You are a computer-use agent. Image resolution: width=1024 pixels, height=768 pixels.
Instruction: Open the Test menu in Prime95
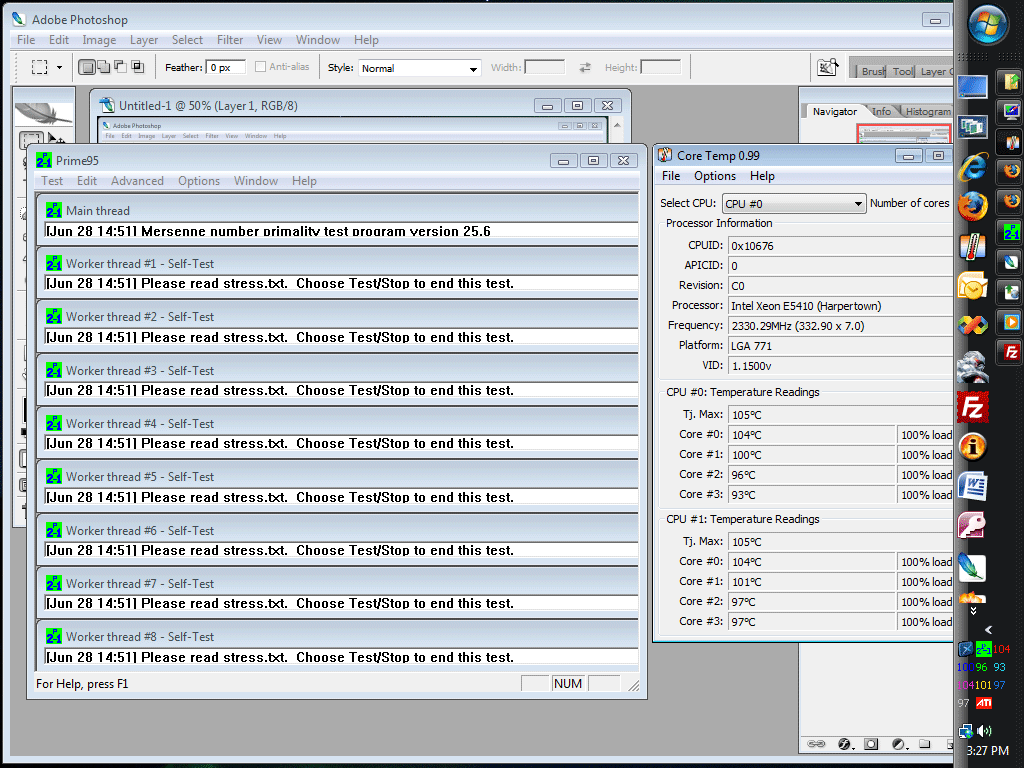pyautogui.click(x=52, y=181)
